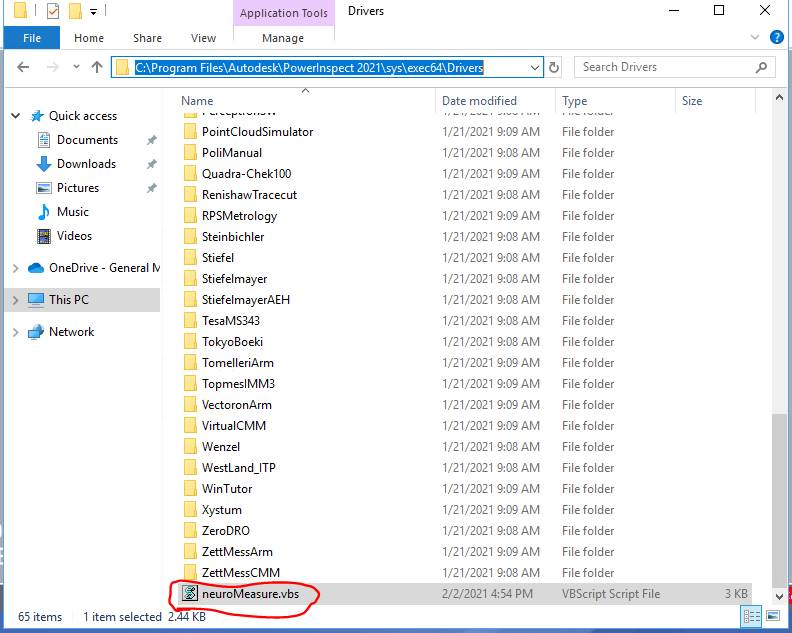The height and width of the screenshot is (633, 792).
Task: Click the Back navigation arrow
Action: (23, 67)
